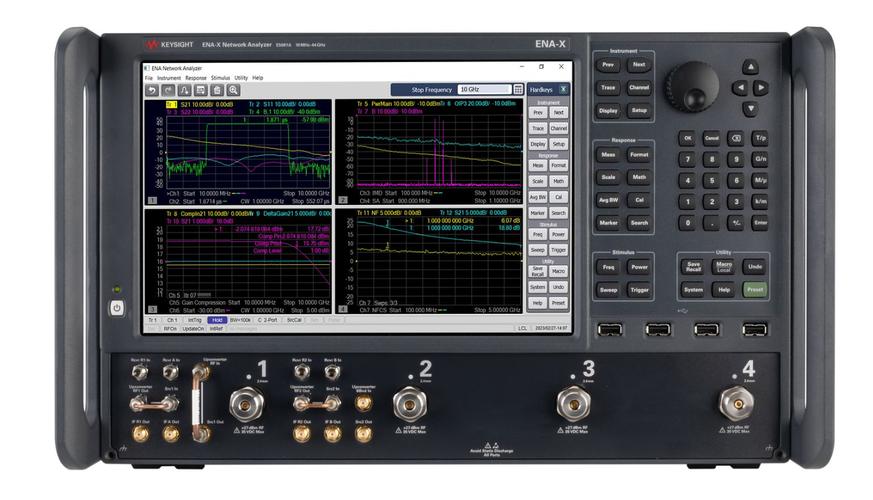Click Ch 1 in the status bar
873x500 pixels.
172,320
